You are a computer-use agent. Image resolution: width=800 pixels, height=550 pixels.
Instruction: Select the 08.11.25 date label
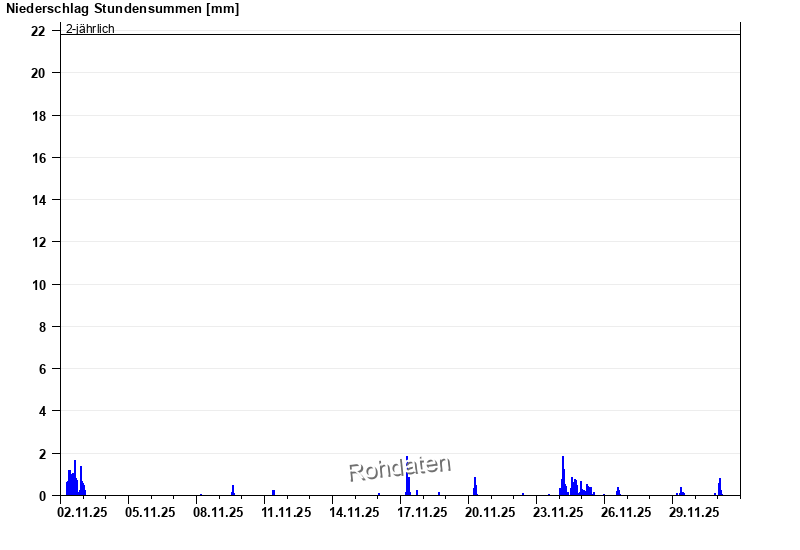(218, 512)
